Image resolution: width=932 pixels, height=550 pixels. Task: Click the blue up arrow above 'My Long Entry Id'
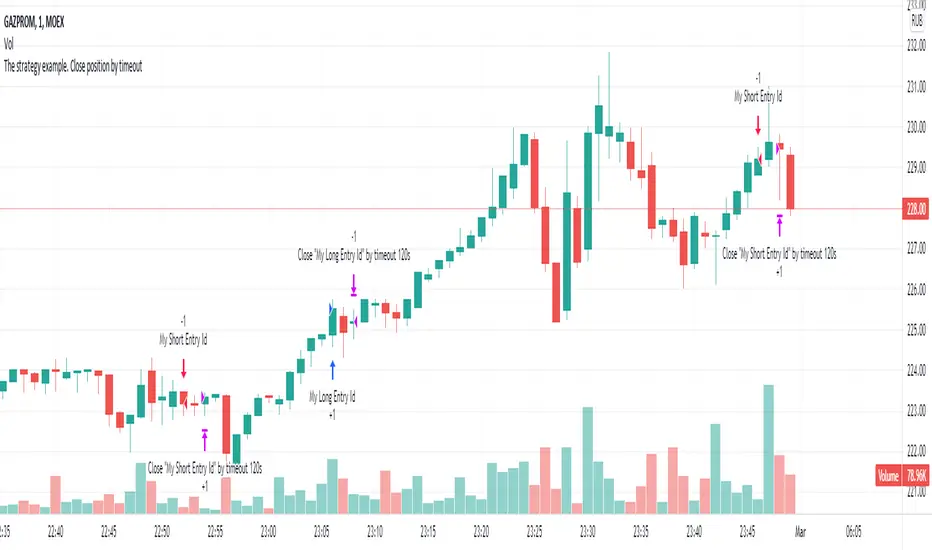[333, 365]
